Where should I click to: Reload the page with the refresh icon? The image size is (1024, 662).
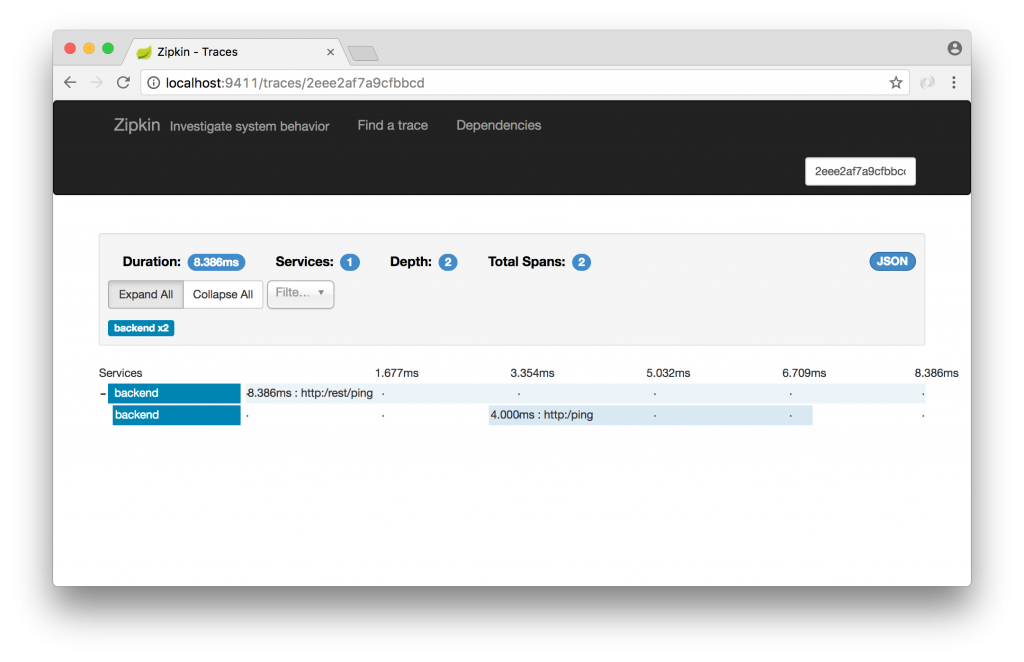pyautogui.click(x=123, y=83)
